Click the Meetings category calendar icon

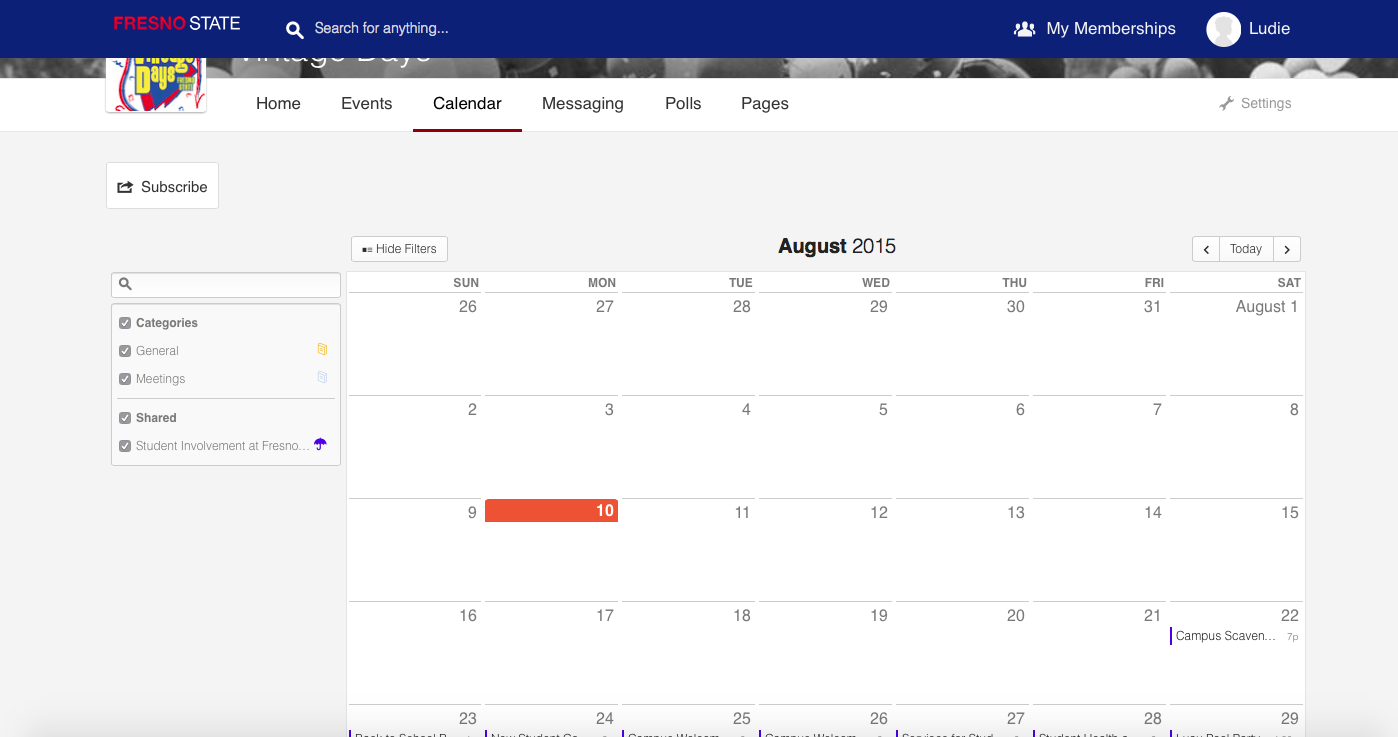pyautogui.click(x=322, y=378)
